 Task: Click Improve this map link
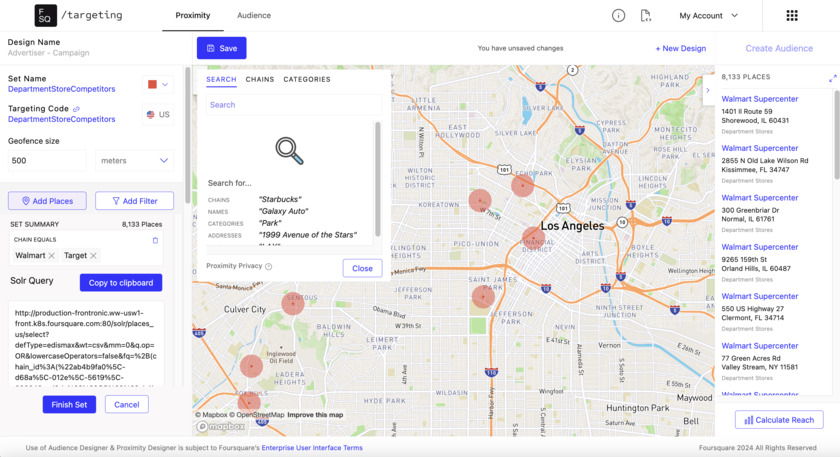pyautogui.click(x=315, y=415)
